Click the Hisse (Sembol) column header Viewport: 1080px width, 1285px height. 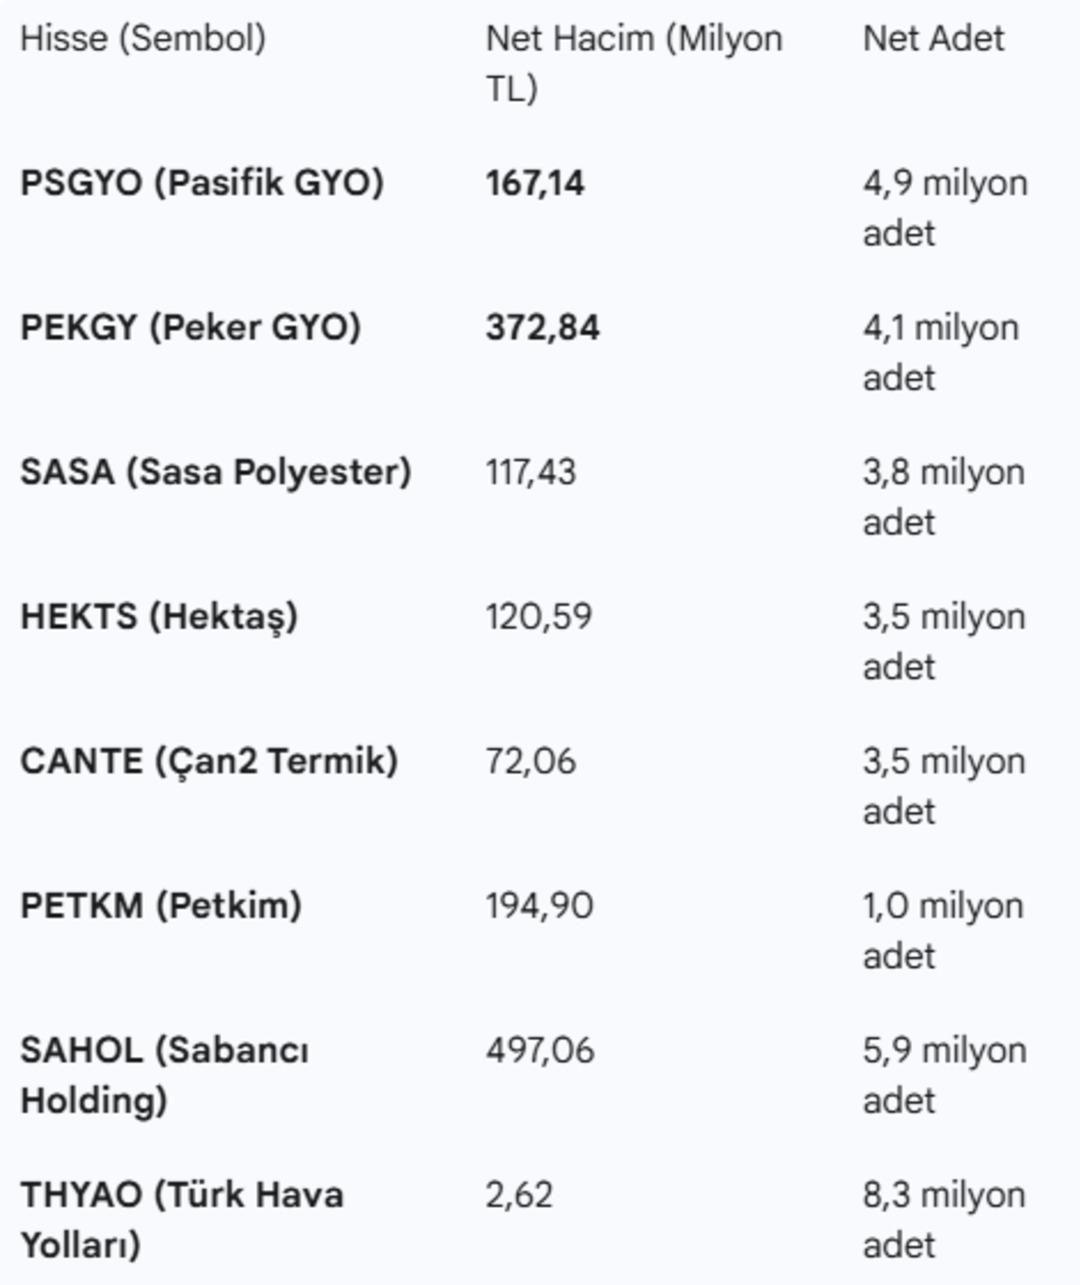pos(143,39)
